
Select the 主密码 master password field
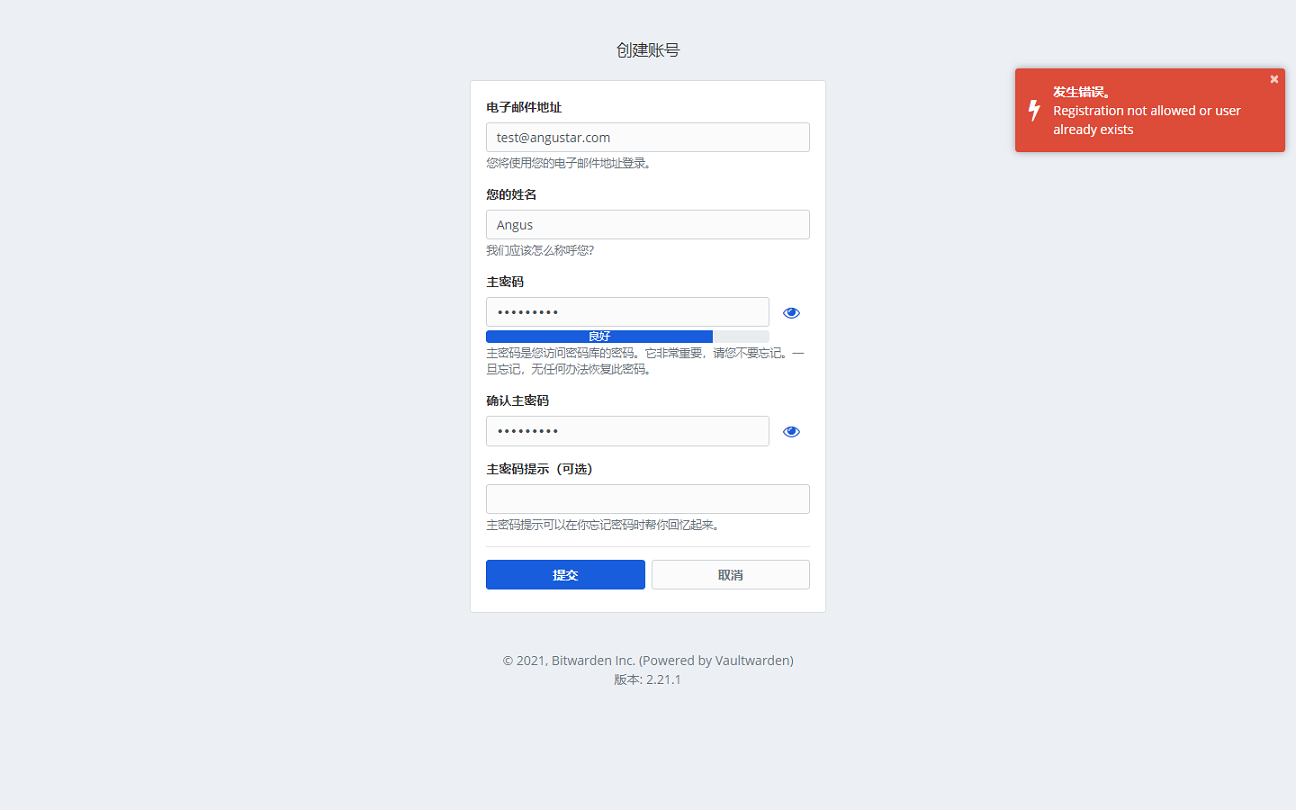[627, 312]
